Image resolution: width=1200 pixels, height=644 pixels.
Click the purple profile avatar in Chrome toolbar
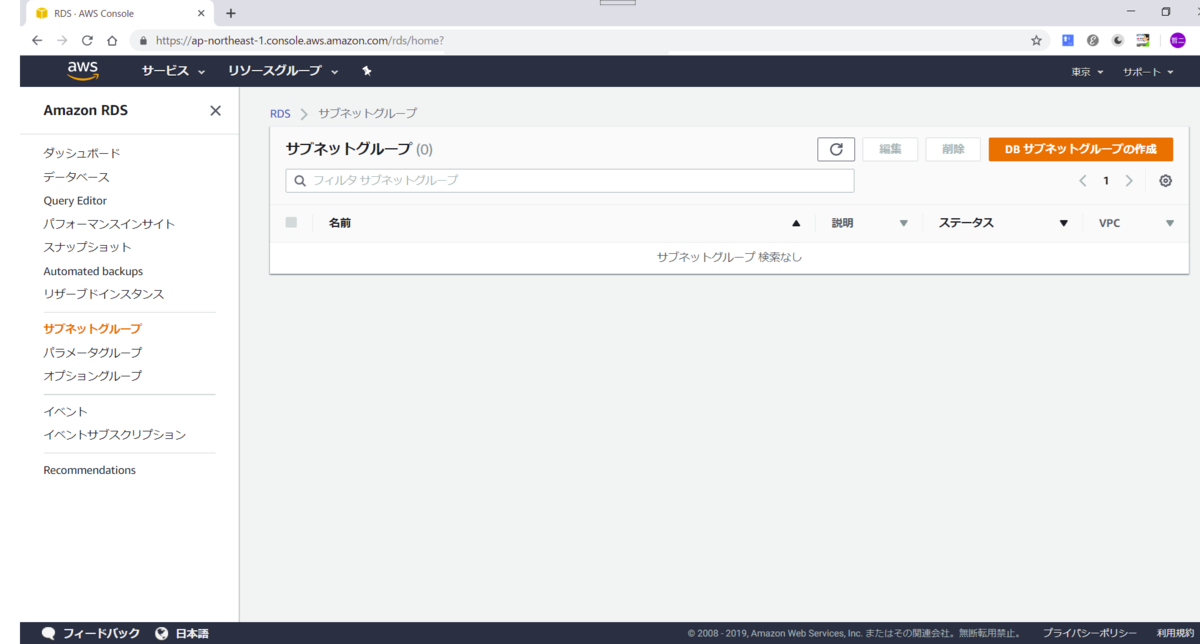click(x=1180, y=41)
